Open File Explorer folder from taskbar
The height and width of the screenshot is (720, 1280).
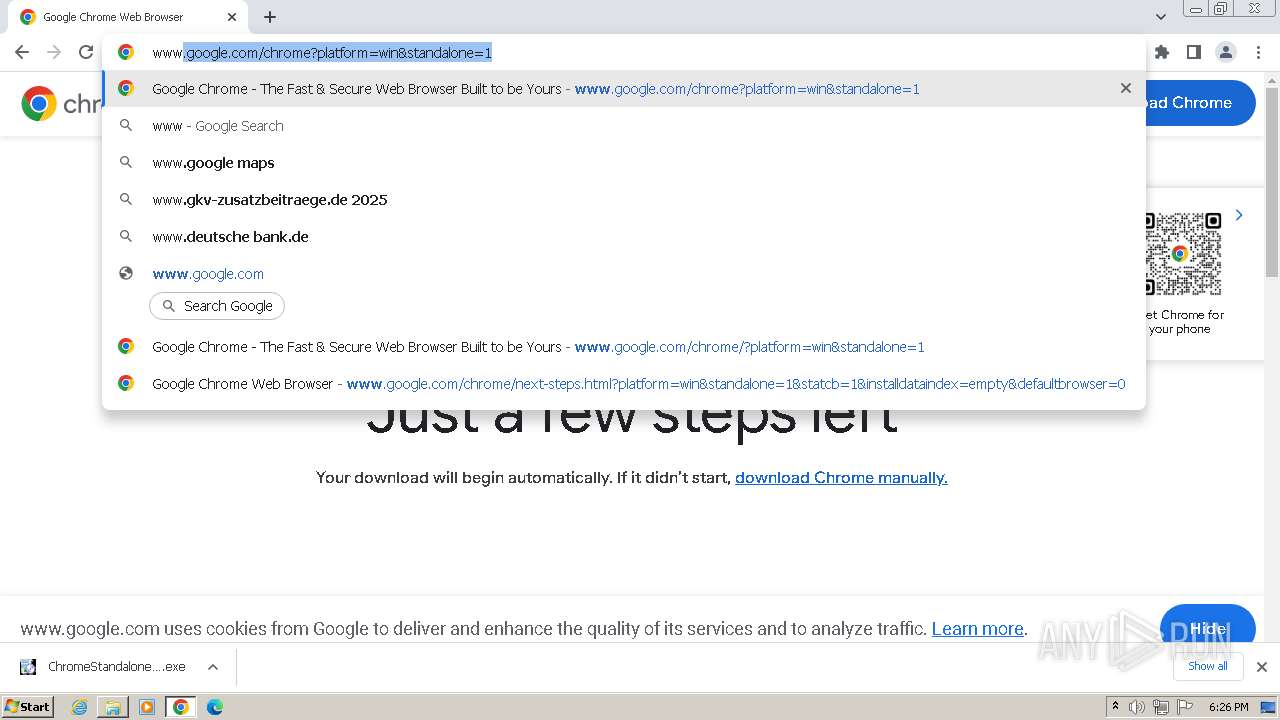(x=113, y=707)
